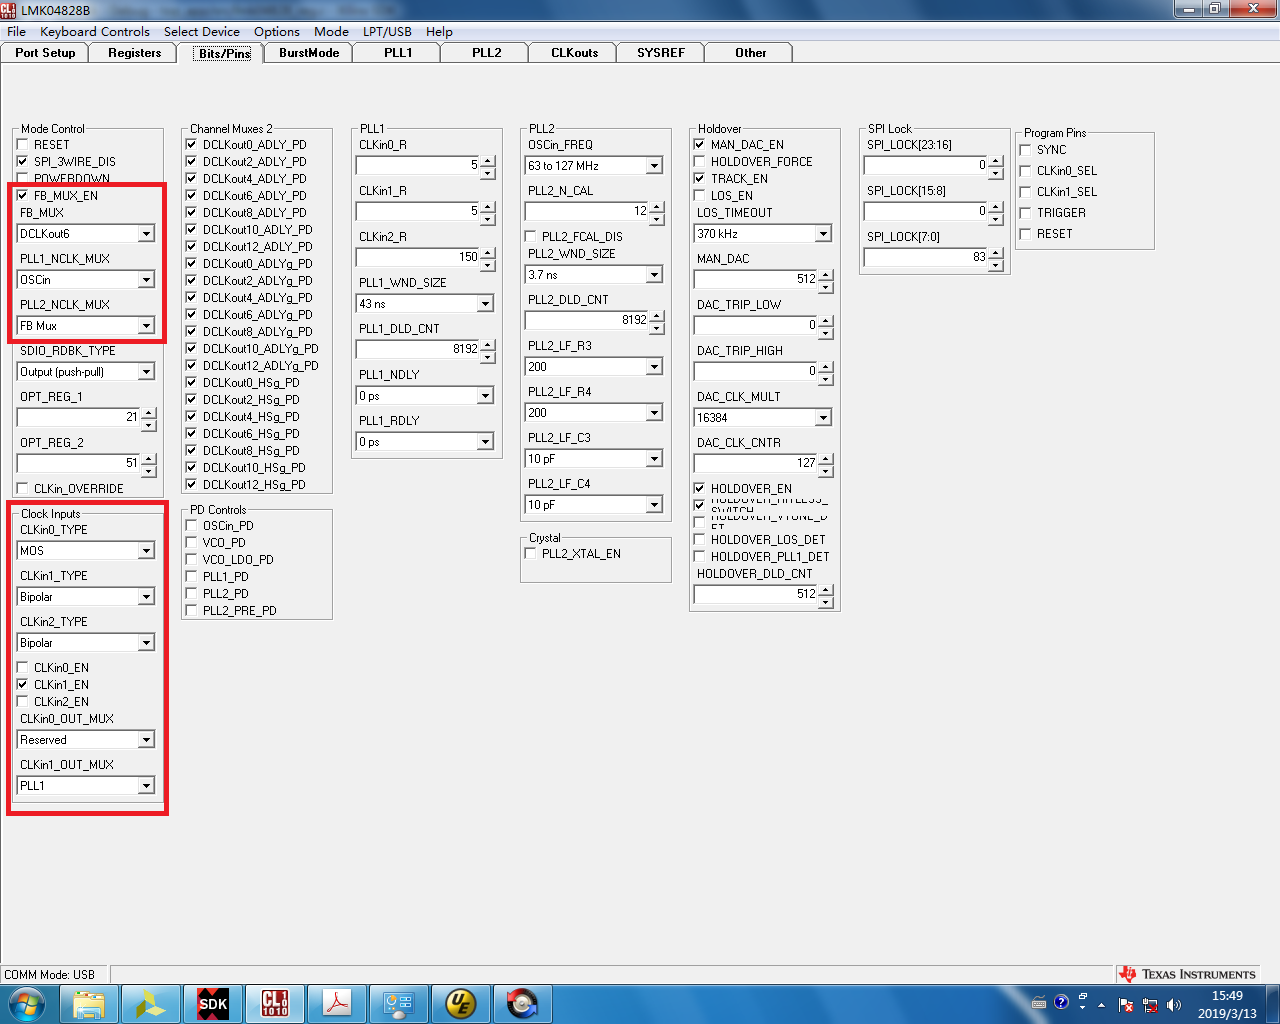Viewport: 1280px width, 1024px height.
Task: Open the Select Device menu
Action: [202, 31]
